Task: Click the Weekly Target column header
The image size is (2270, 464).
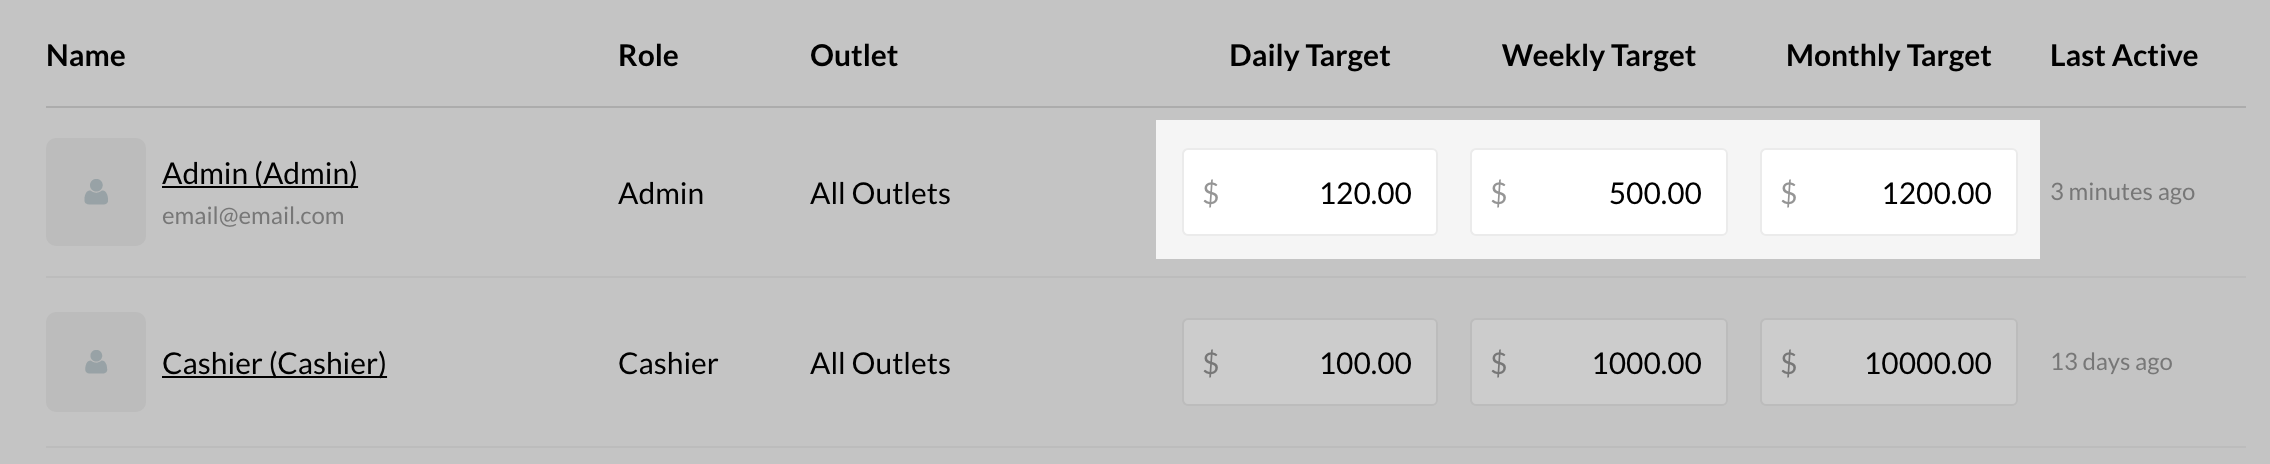Action: click(1598, 56)
